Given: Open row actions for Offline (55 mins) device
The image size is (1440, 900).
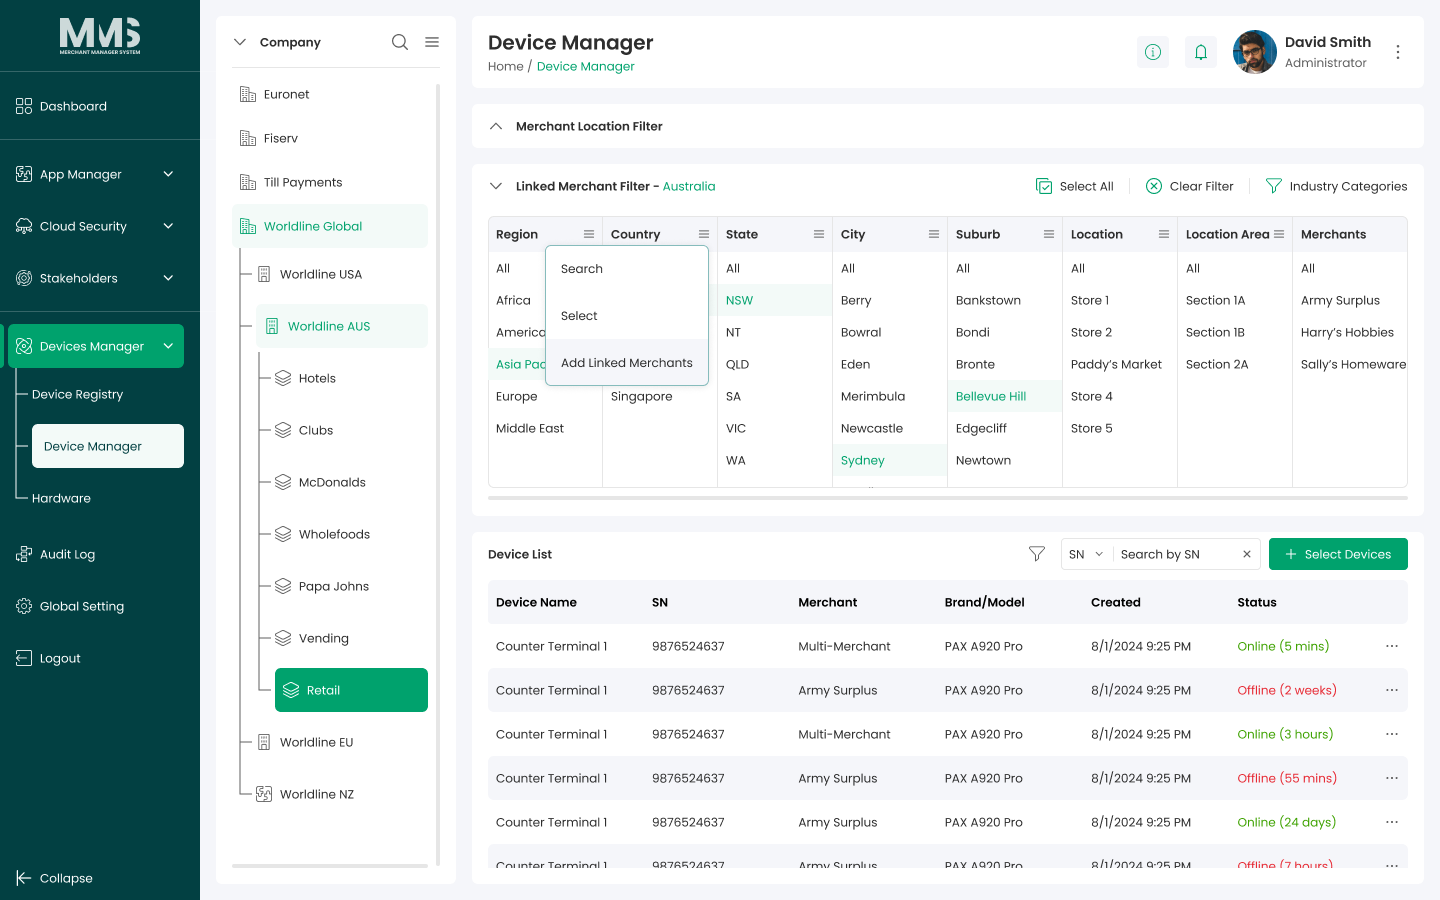Looking at the screenshot, I should [1392, 778].
